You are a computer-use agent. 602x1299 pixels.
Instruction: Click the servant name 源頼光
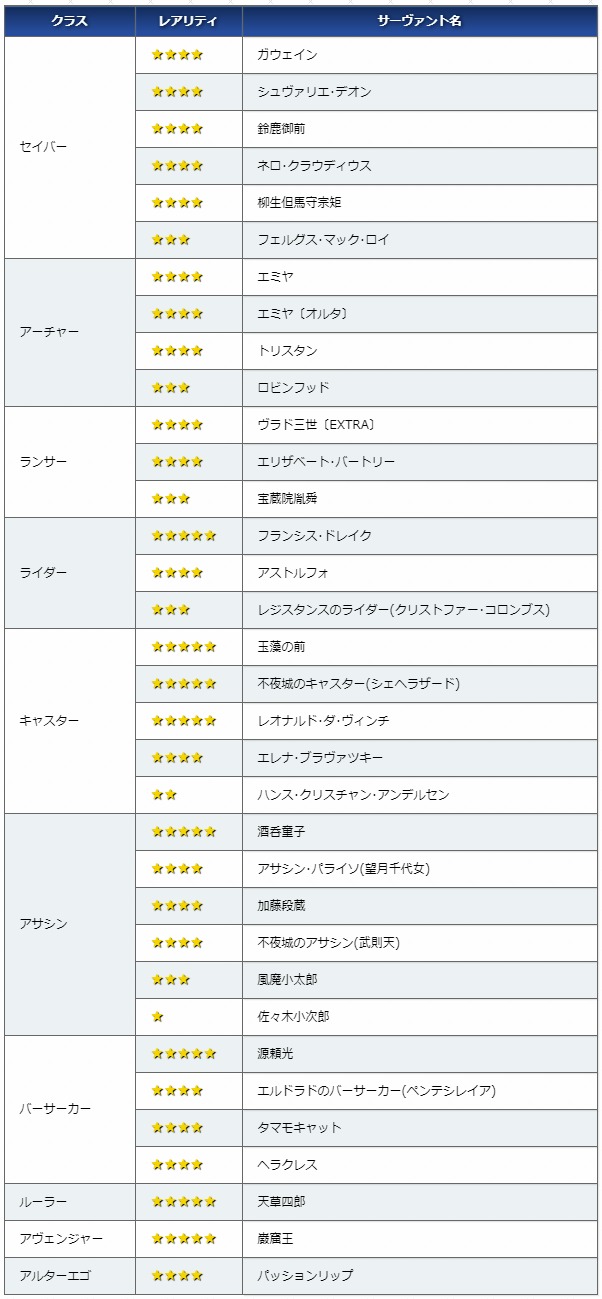point(276,1054)
